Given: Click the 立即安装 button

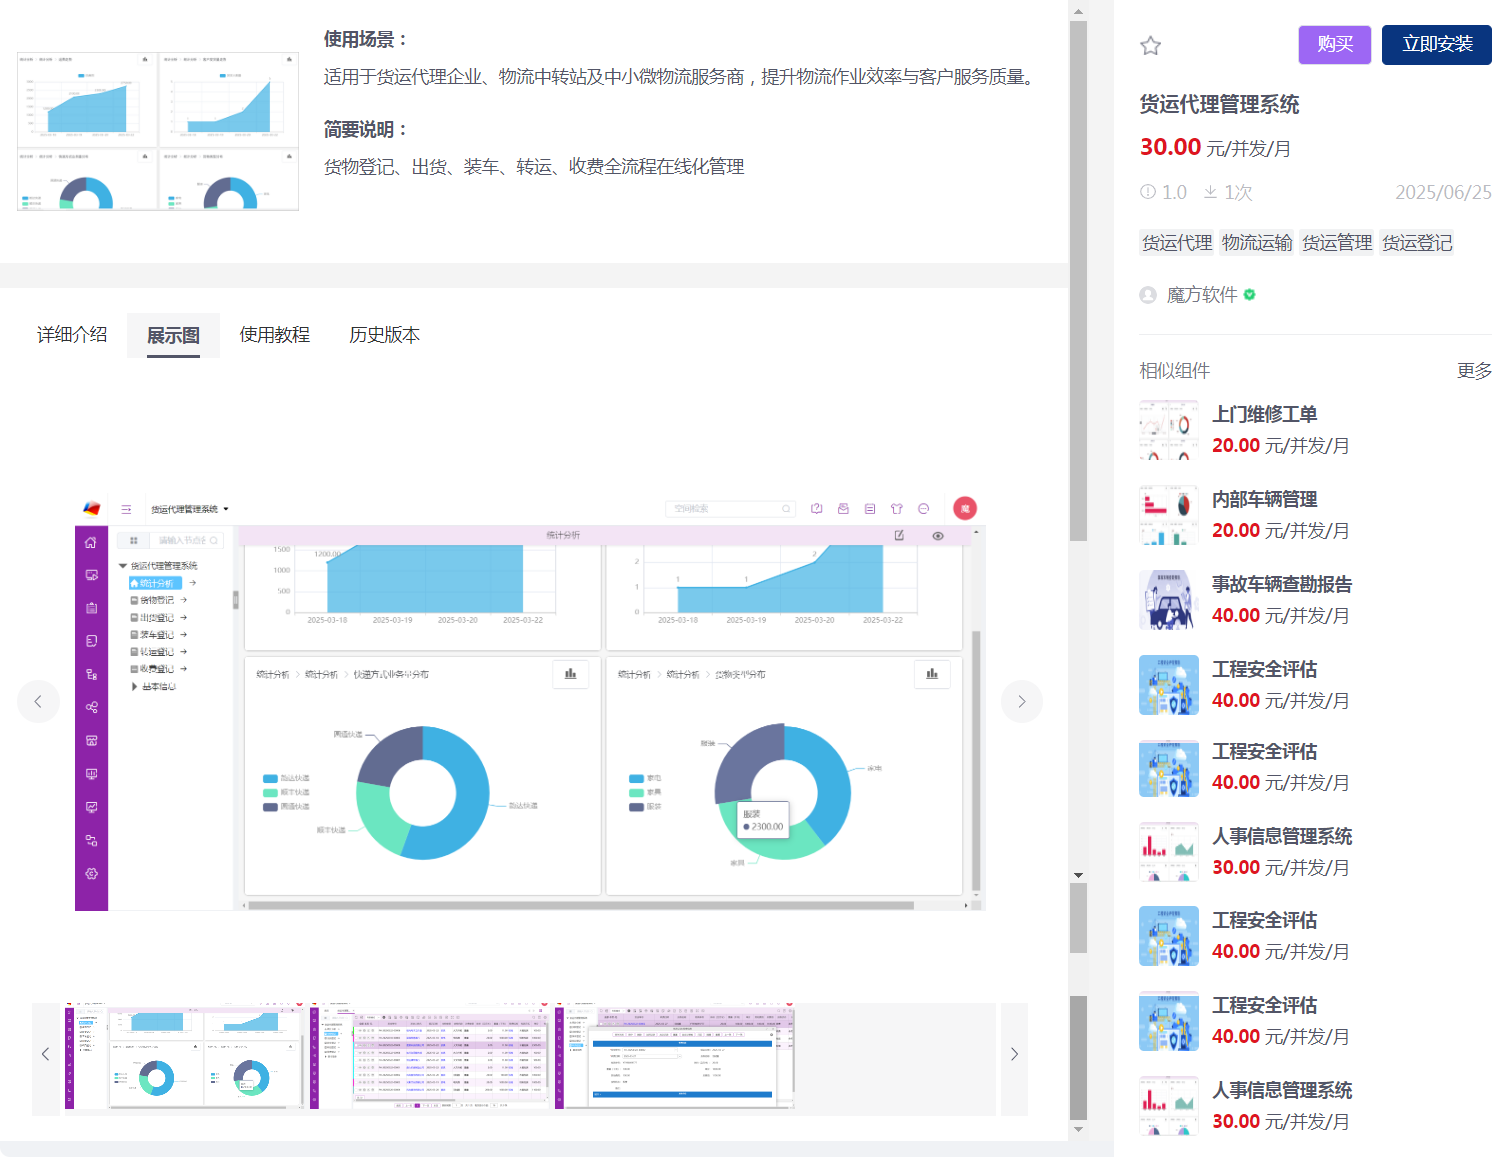Looking at the screenshot, I should (1437, 45).
